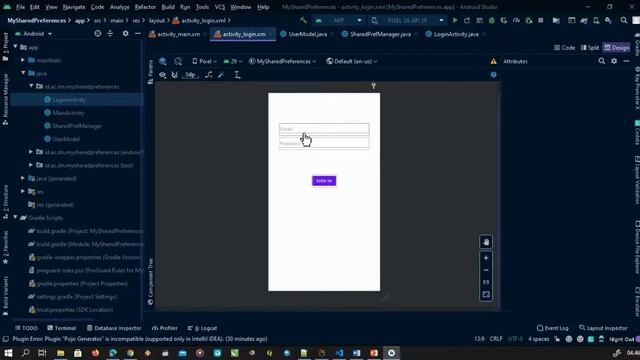The image size is (640, 360).
Task: Switch to Split view mode
Action: [590, 48]
